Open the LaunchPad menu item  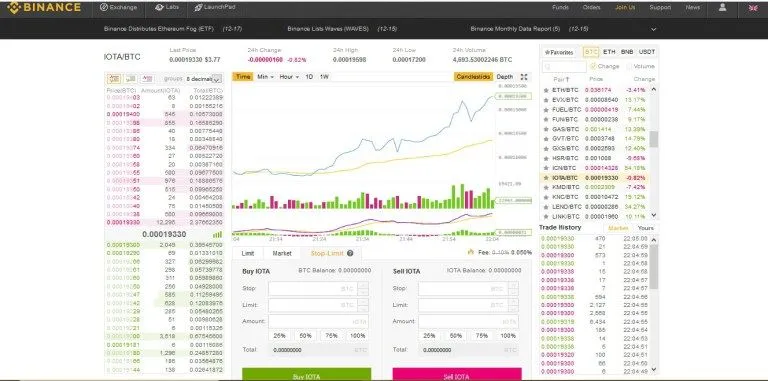pos(215,7)
